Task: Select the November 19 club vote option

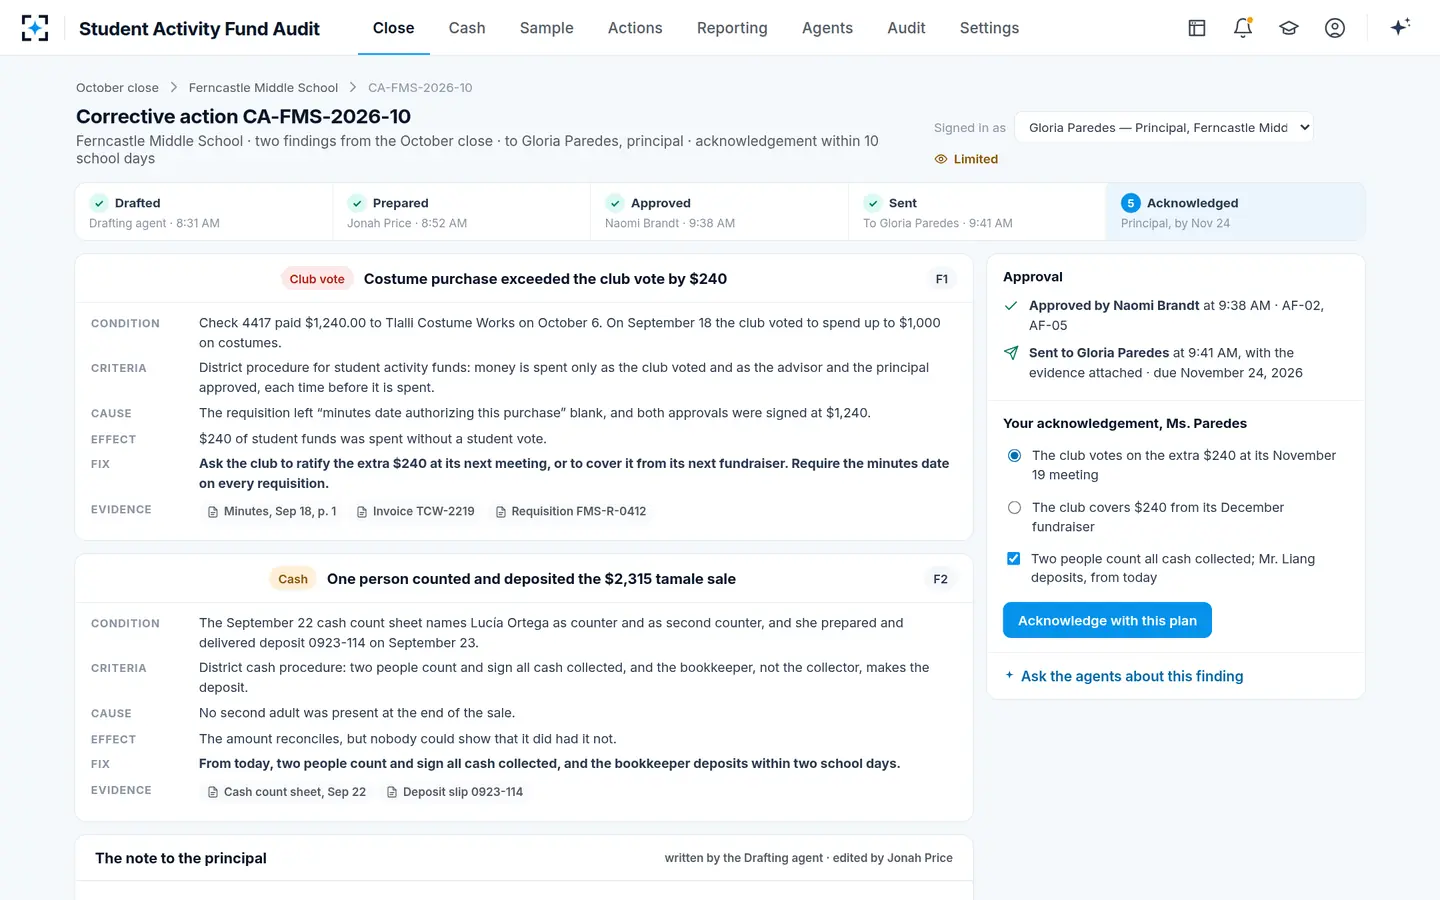Action: 1014,456
